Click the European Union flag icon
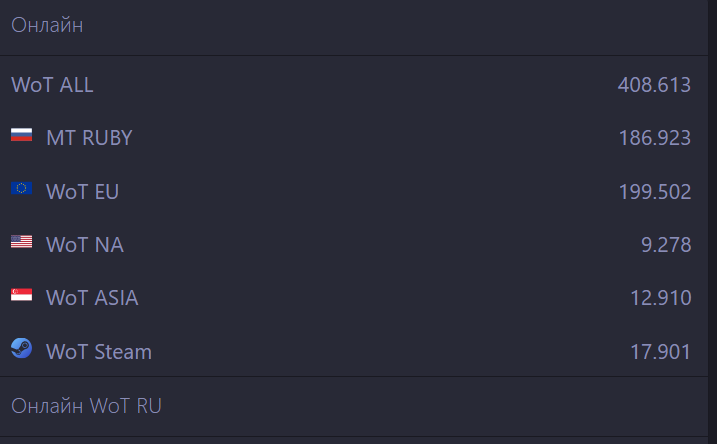This screenshot has width=717, height=444. click(21, 189)
